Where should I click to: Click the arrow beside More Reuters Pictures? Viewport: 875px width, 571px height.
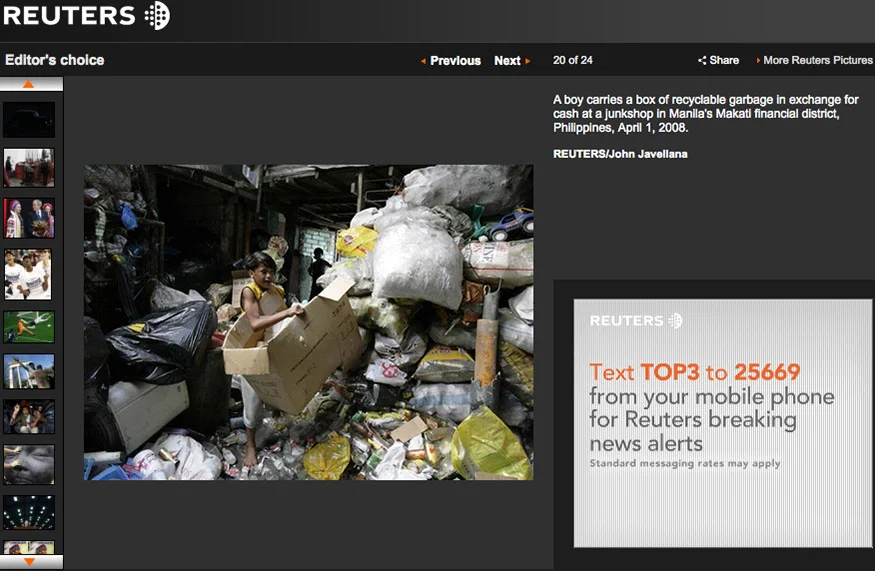tap(758, 60)
